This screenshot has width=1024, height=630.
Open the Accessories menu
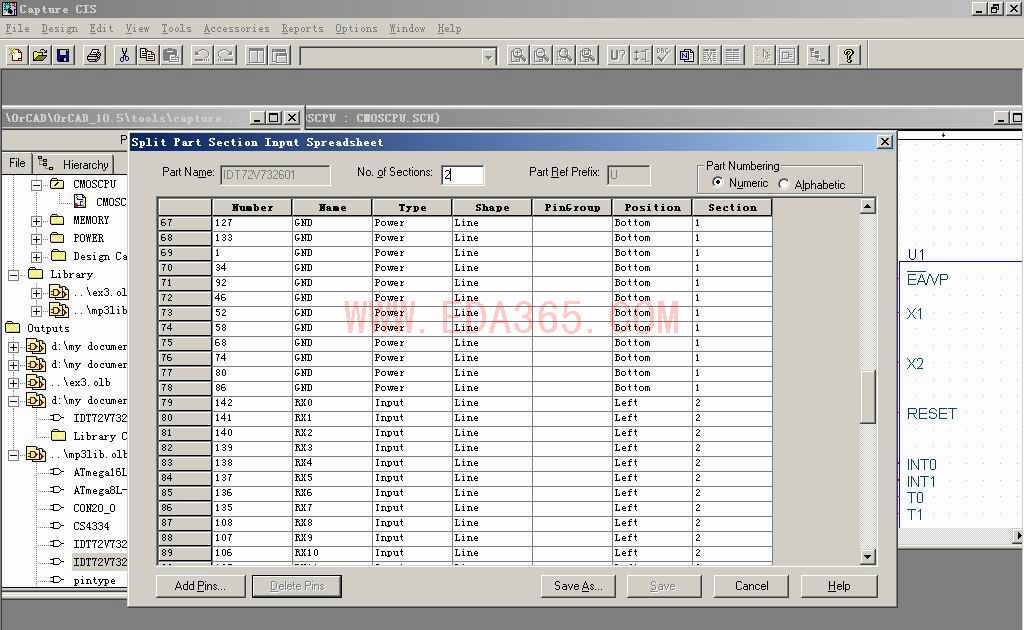tap(236, 29)
